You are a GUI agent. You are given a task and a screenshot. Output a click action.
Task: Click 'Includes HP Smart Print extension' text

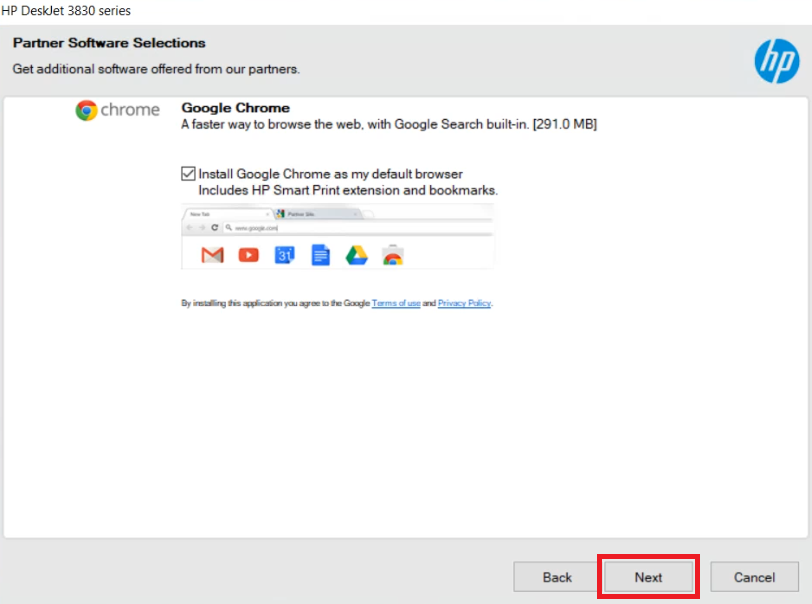point(348,190)
